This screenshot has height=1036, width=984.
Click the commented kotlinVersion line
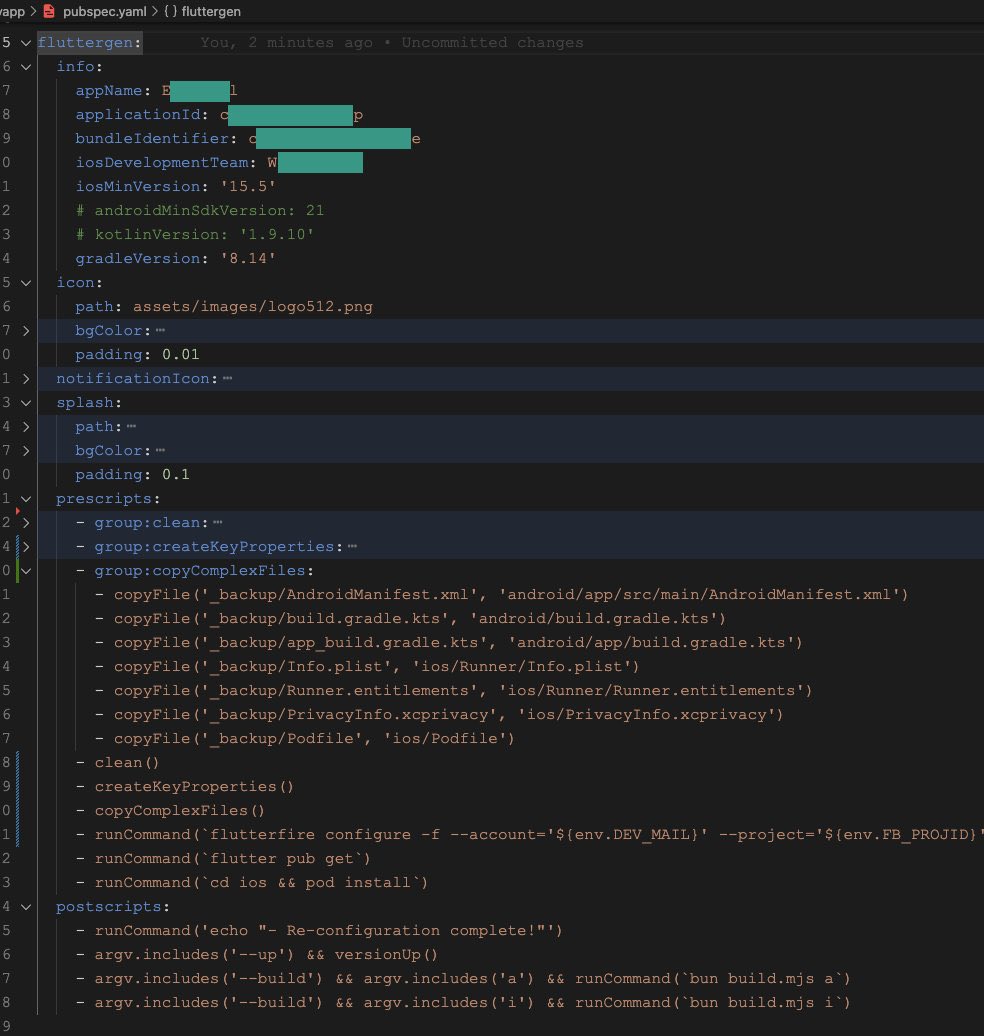195,235
